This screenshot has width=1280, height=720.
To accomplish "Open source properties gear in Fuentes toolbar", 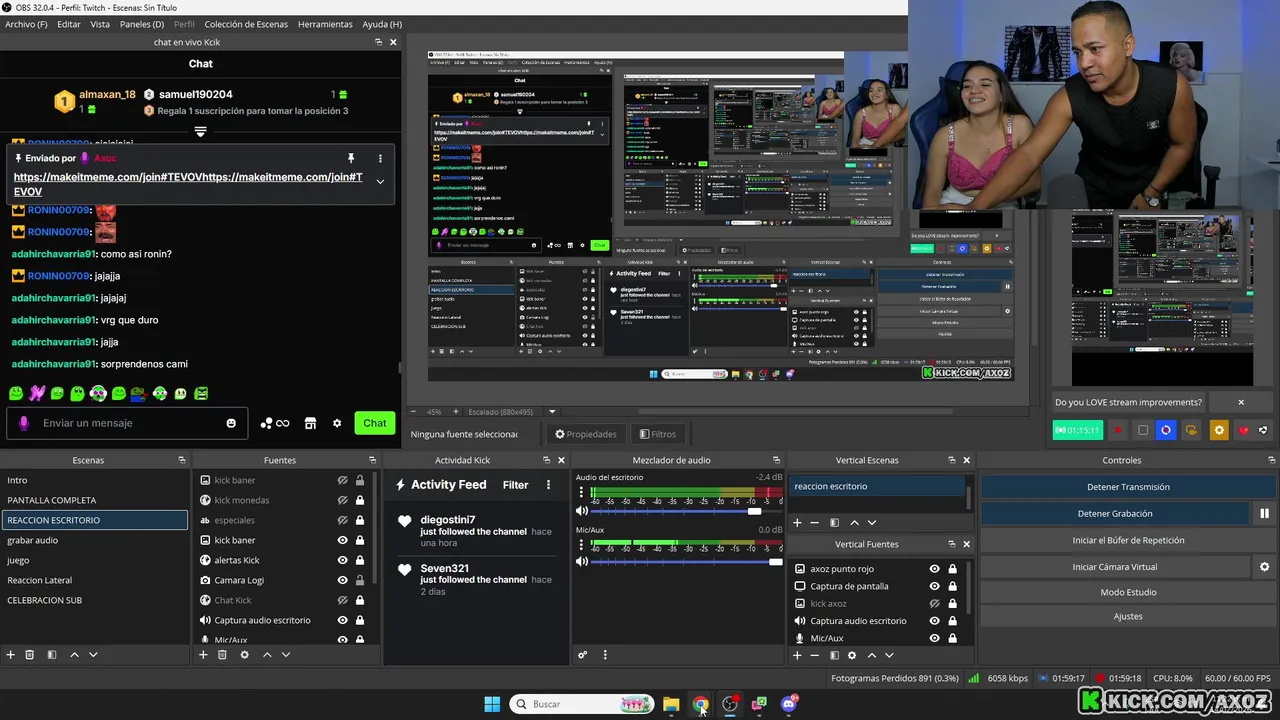I will coord(244,655).
